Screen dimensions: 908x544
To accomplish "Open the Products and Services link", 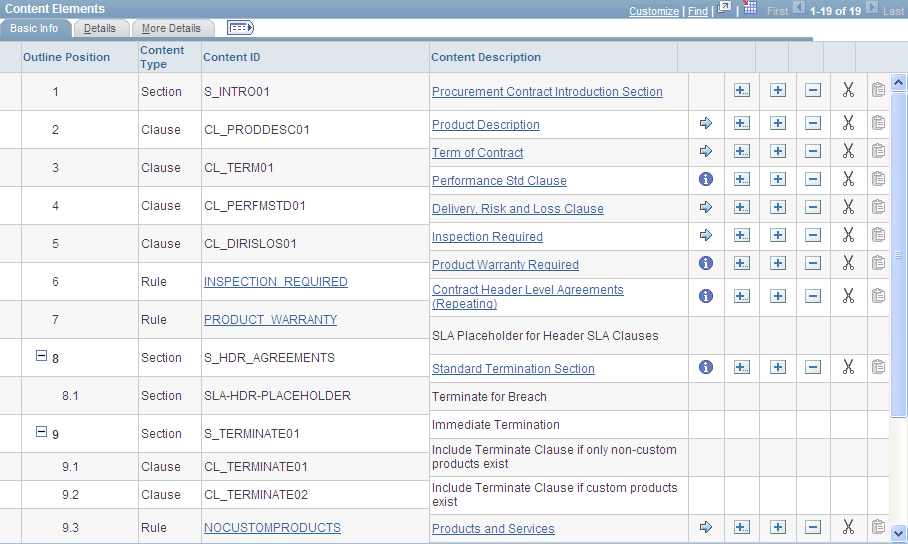I will (493, 528).
